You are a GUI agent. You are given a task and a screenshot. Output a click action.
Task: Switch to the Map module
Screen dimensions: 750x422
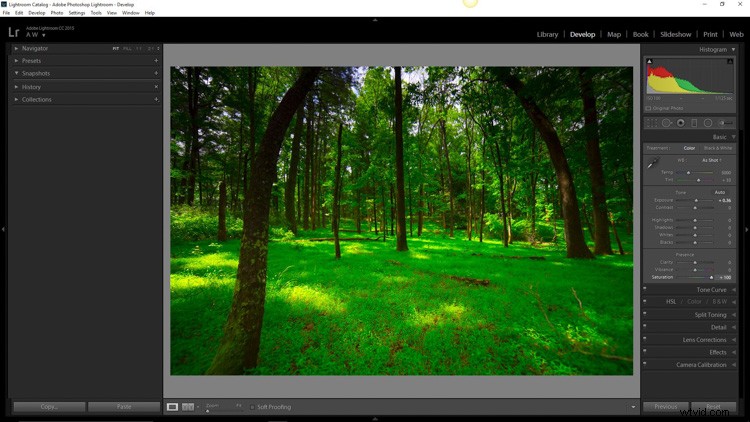point(614,34)
